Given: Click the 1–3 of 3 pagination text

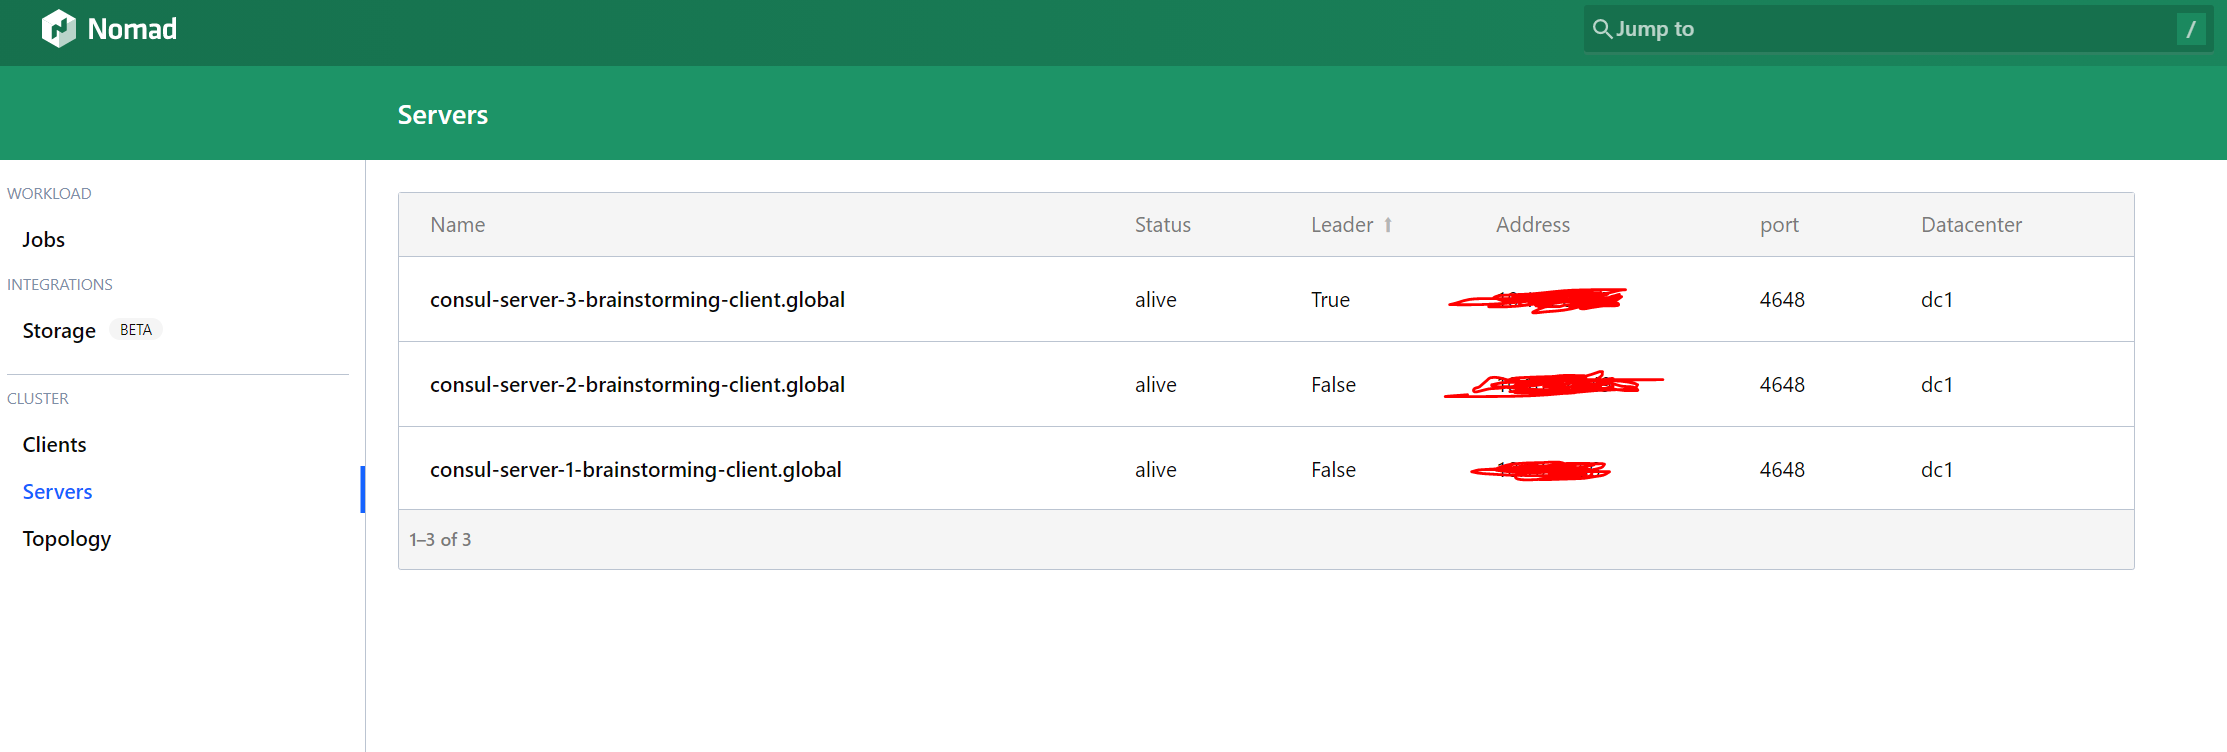Looking at the screenshot, I should tap(440, 540).
